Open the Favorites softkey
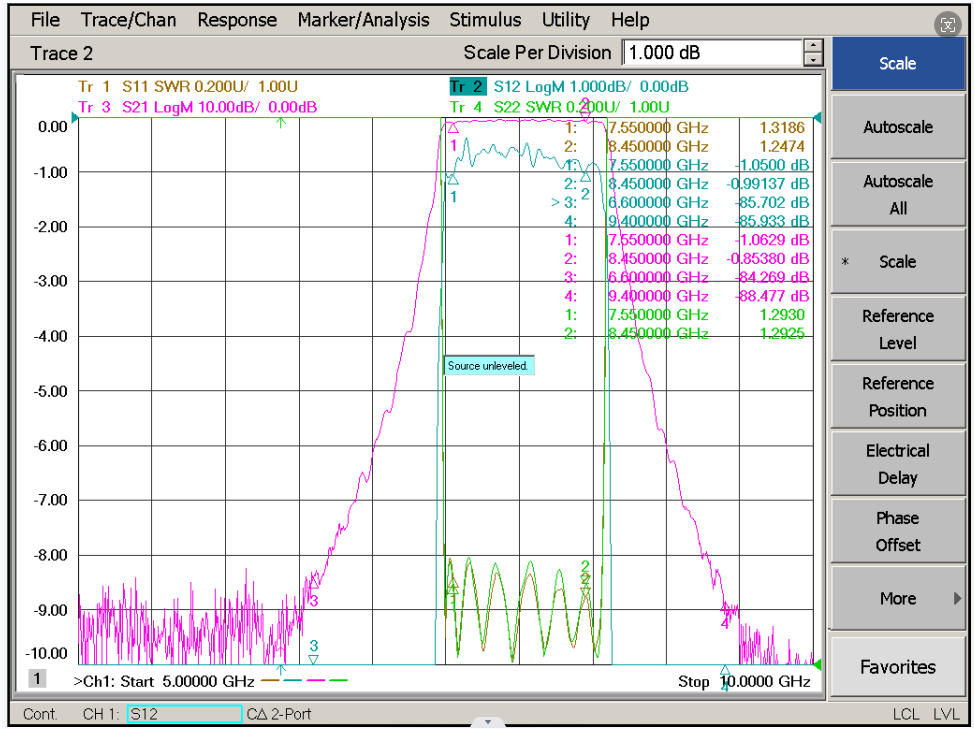974x729 pixels. coord(898,667)
